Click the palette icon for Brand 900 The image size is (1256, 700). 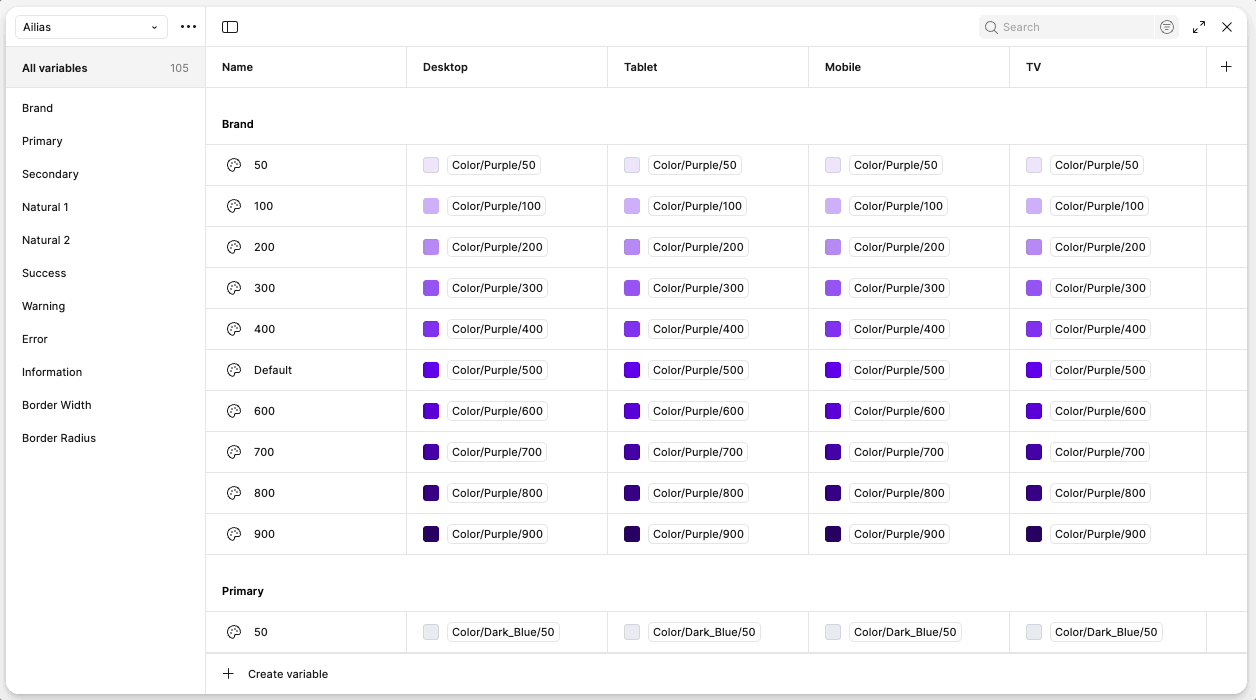point(234,534)
